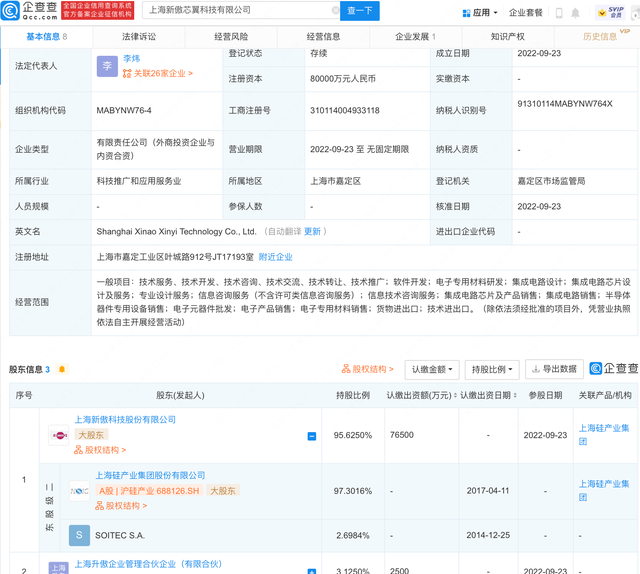This screenshot has width=640, height=574.
Task: Click the 李 legal representative avatar
Action: click(x=107, y=66)
